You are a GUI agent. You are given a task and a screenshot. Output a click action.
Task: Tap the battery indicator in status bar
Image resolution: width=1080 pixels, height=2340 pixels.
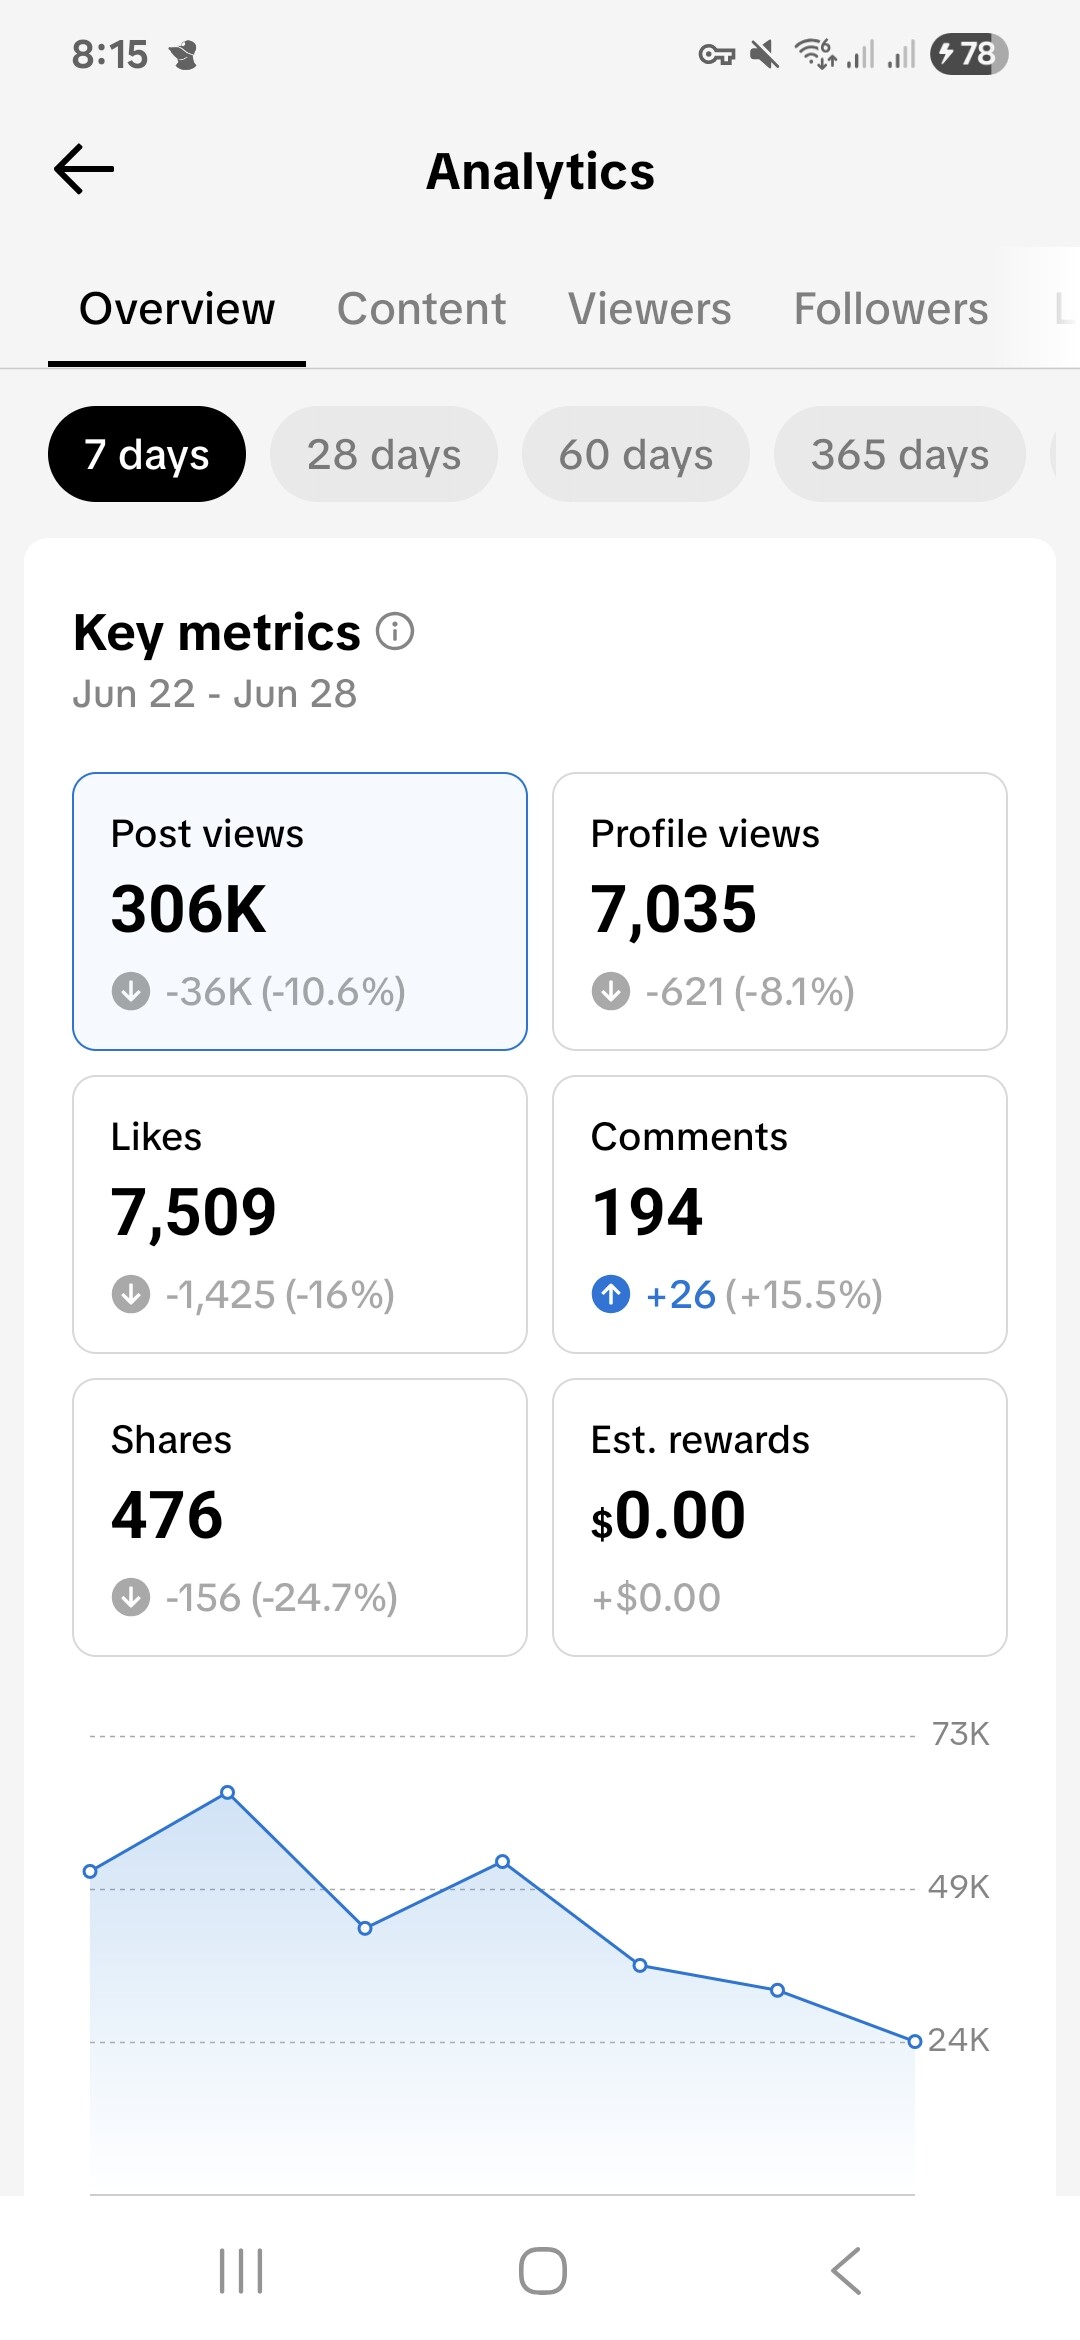[968, 54]
